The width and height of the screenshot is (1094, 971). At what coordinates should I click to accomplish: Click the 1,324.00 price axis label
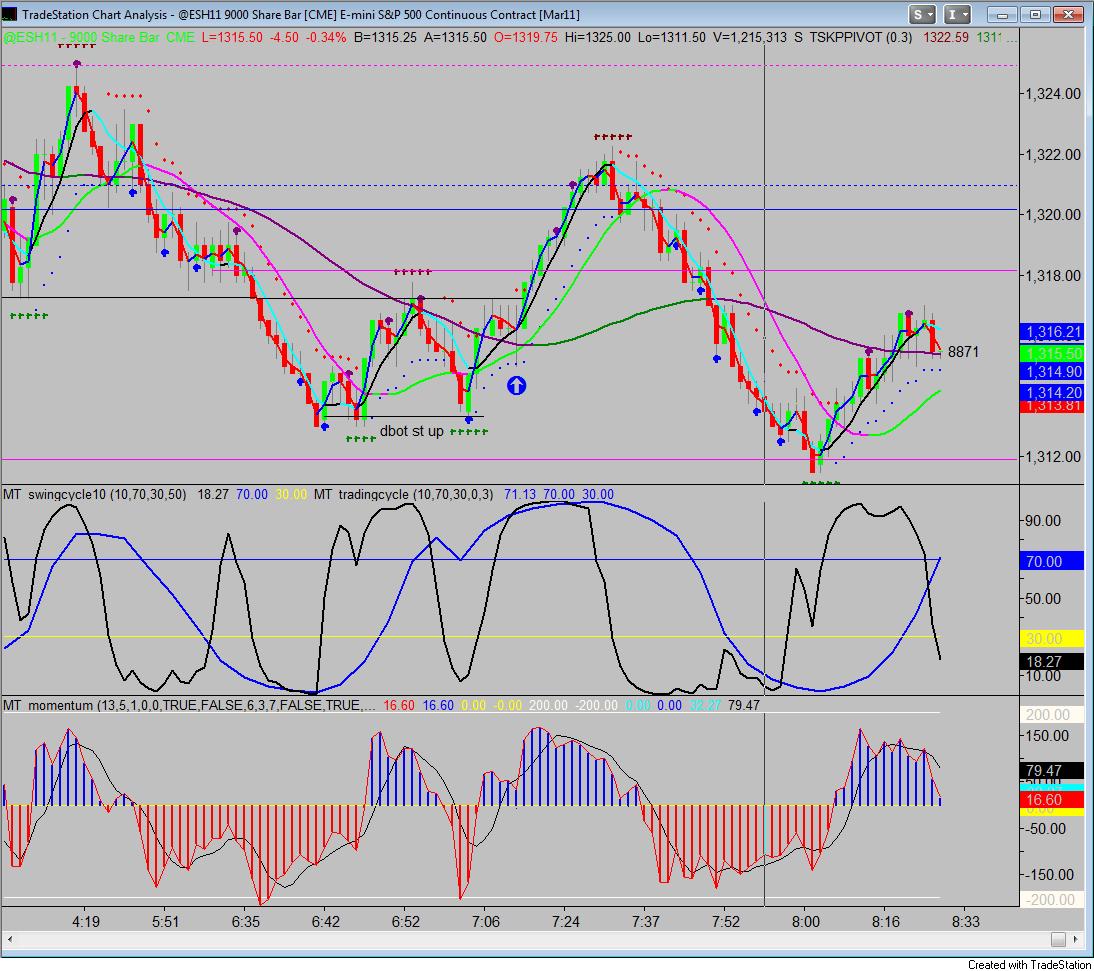(1052, 93)
